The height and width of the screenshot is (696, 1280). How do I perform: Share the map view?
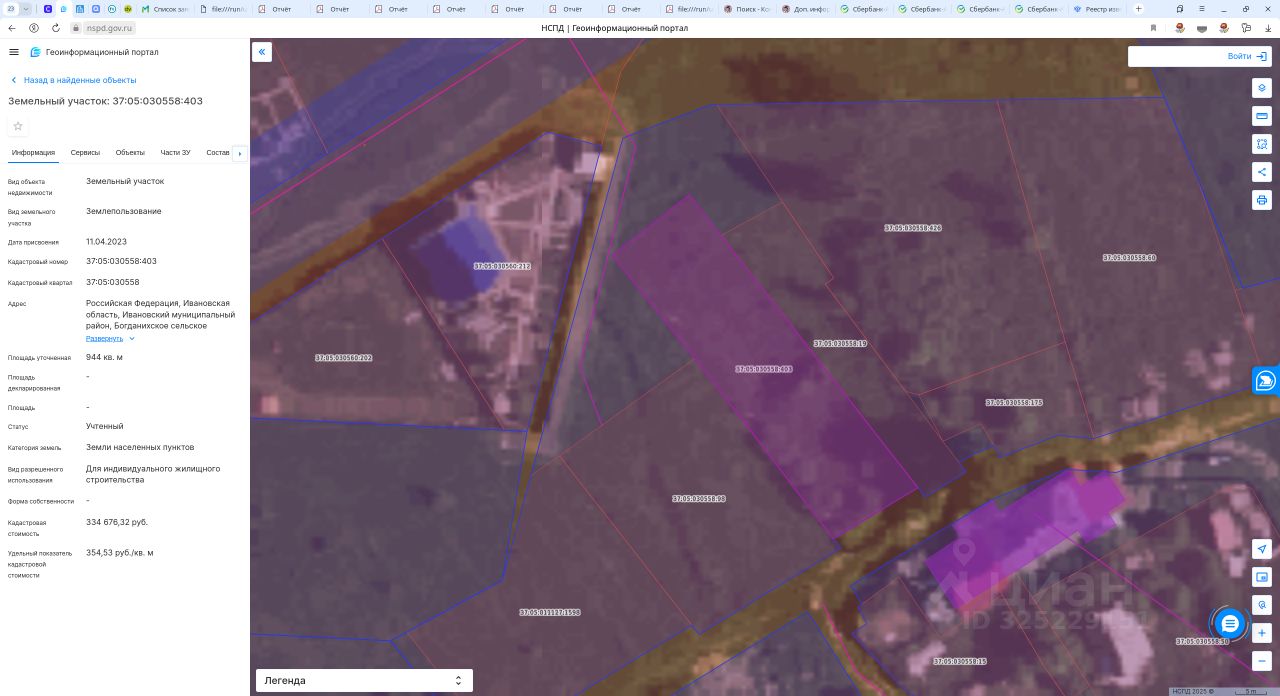pos(1262,172)
